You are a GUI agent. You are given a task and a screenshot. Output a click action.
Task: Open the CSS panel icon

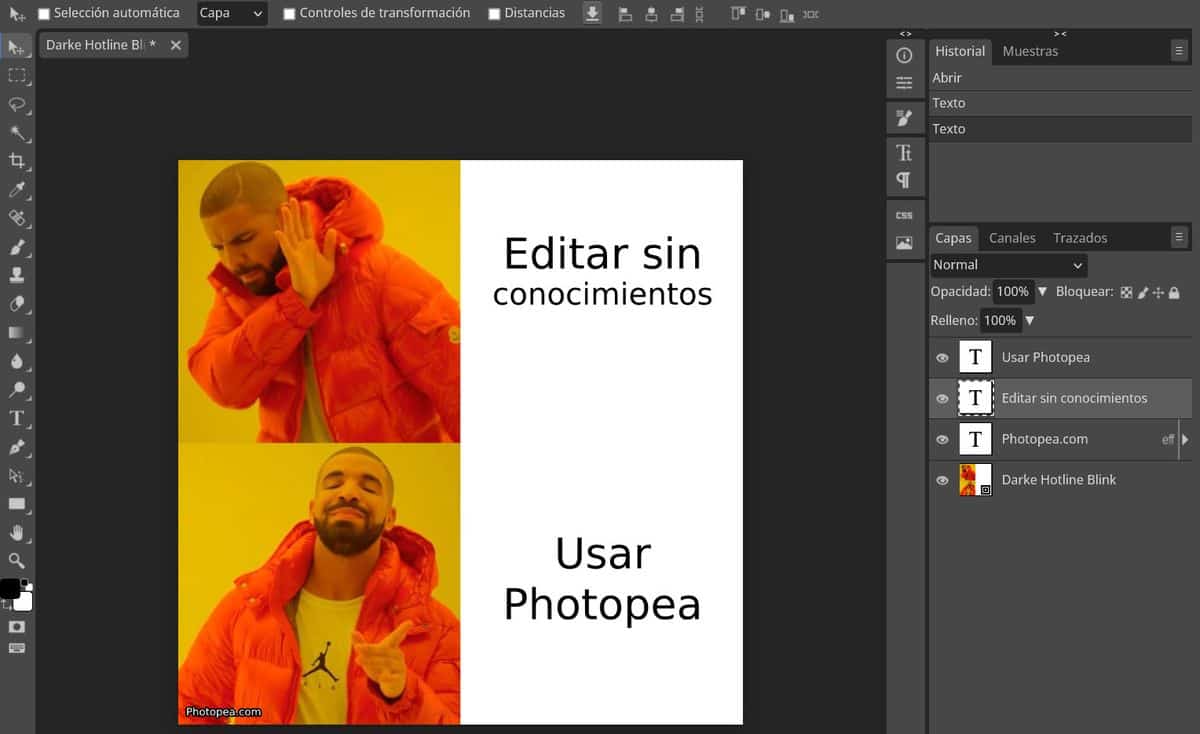click(x=904, y=214)
